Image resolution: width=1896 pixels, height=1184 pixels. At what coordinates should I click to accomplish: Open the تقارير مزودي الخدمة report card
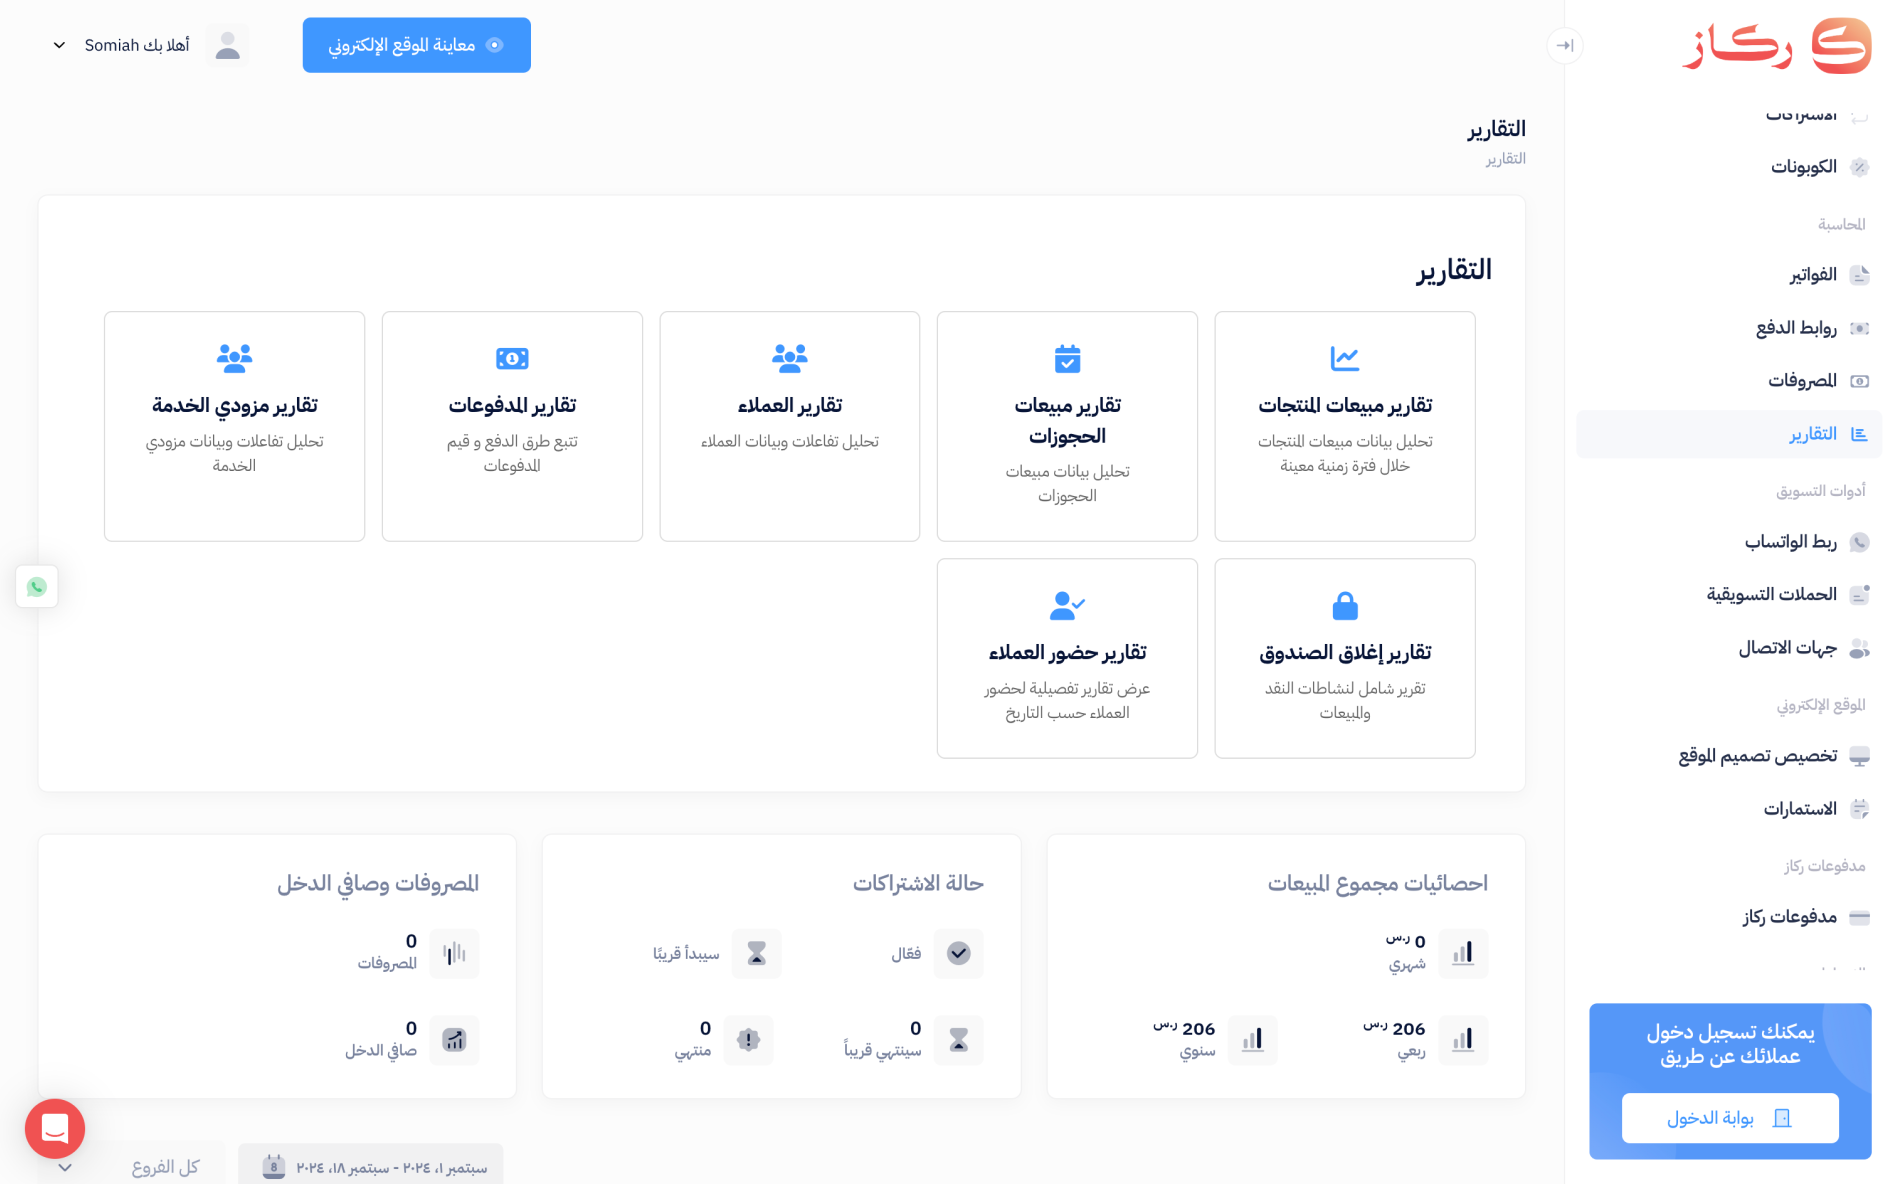click(234, 426)
